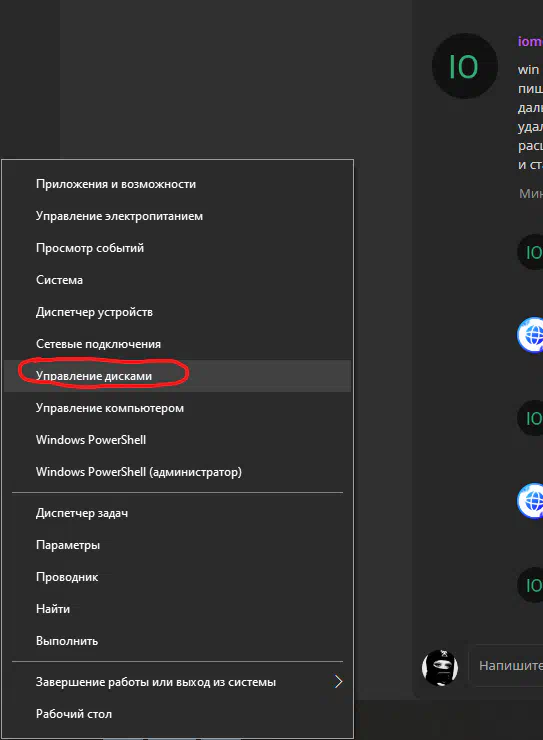543x740 pixels.
Task: Open Диспетчер задач
Action: click(177, 513)
